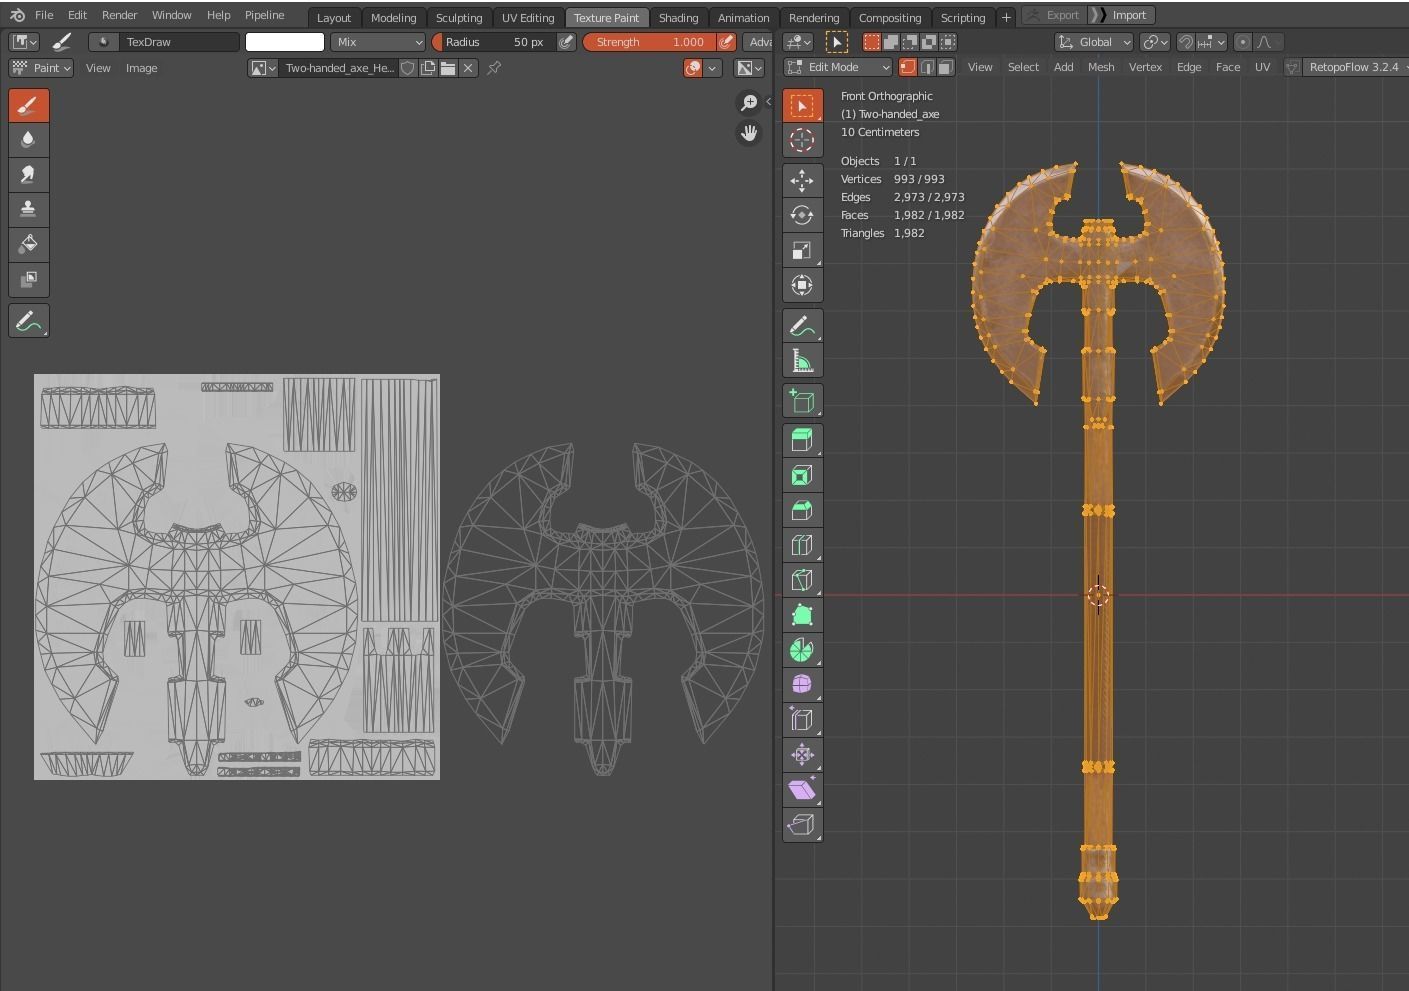Screen dimensions: 1409x991
Task: Activate the Bevel tool
Action: coord(802,511)
